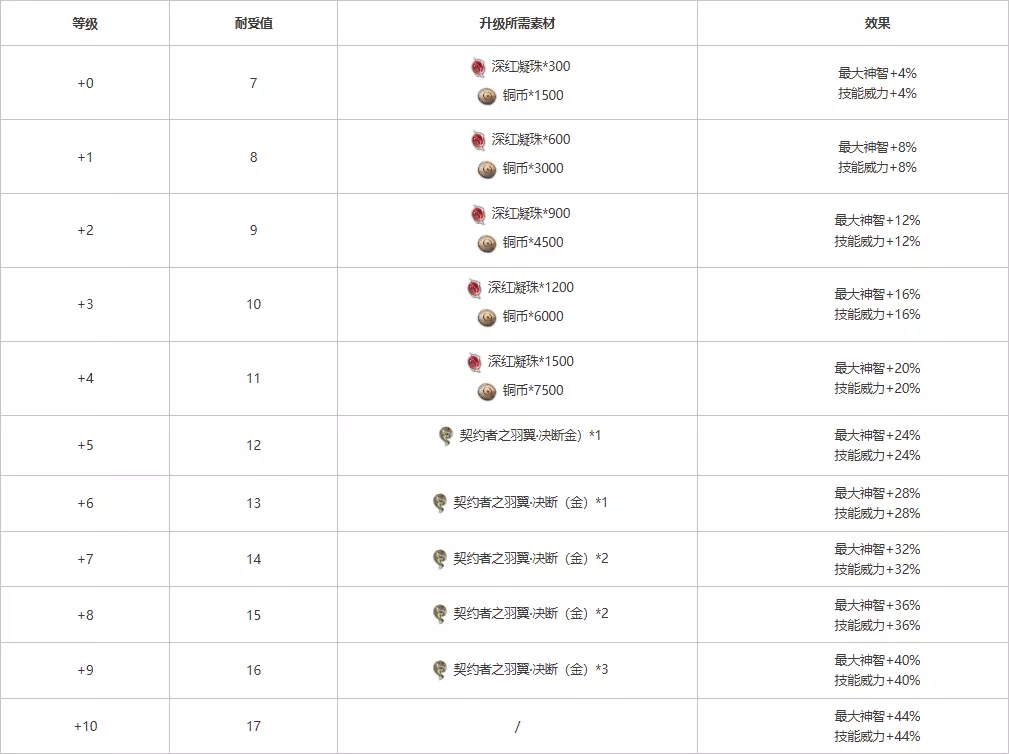Select the coin icon next to 铜币*4500
Image resolution: width=1009 pixels, height=754 pixels.
pyautogui.click(x=487, y=243)
